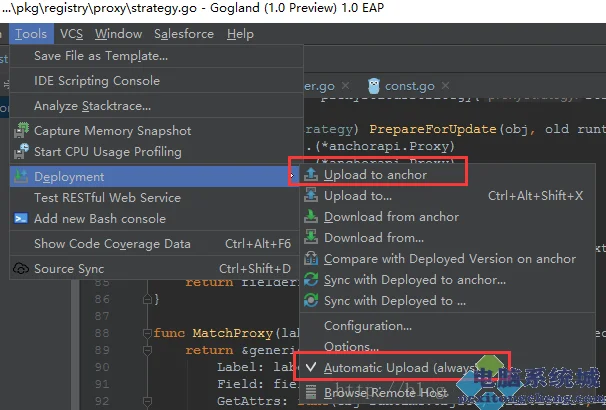Image resolution: width=606 pixels, height=410 pixels.
Task: Close the const.go editor tab
Action: pos(446,85)
